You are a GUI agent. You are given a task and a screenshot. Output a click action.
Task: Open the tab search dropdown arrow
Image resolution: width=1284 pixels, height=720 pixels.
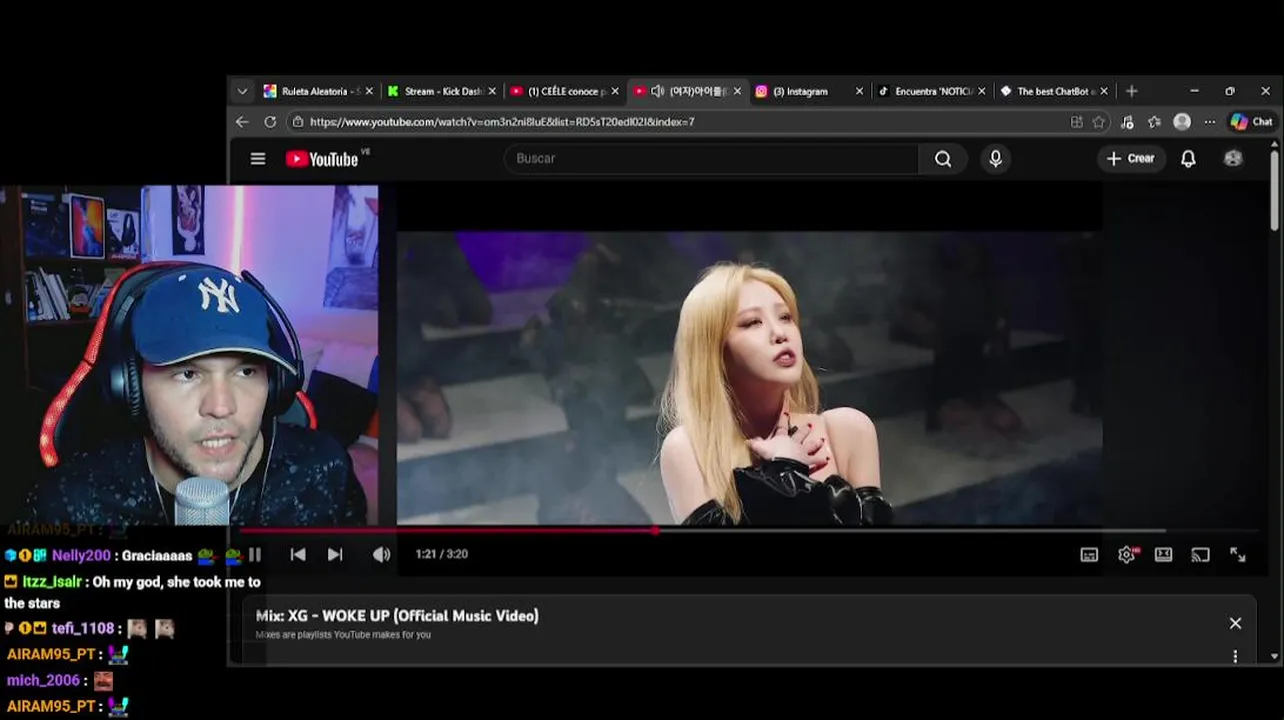pyautogui.click(x=242, y=91)
